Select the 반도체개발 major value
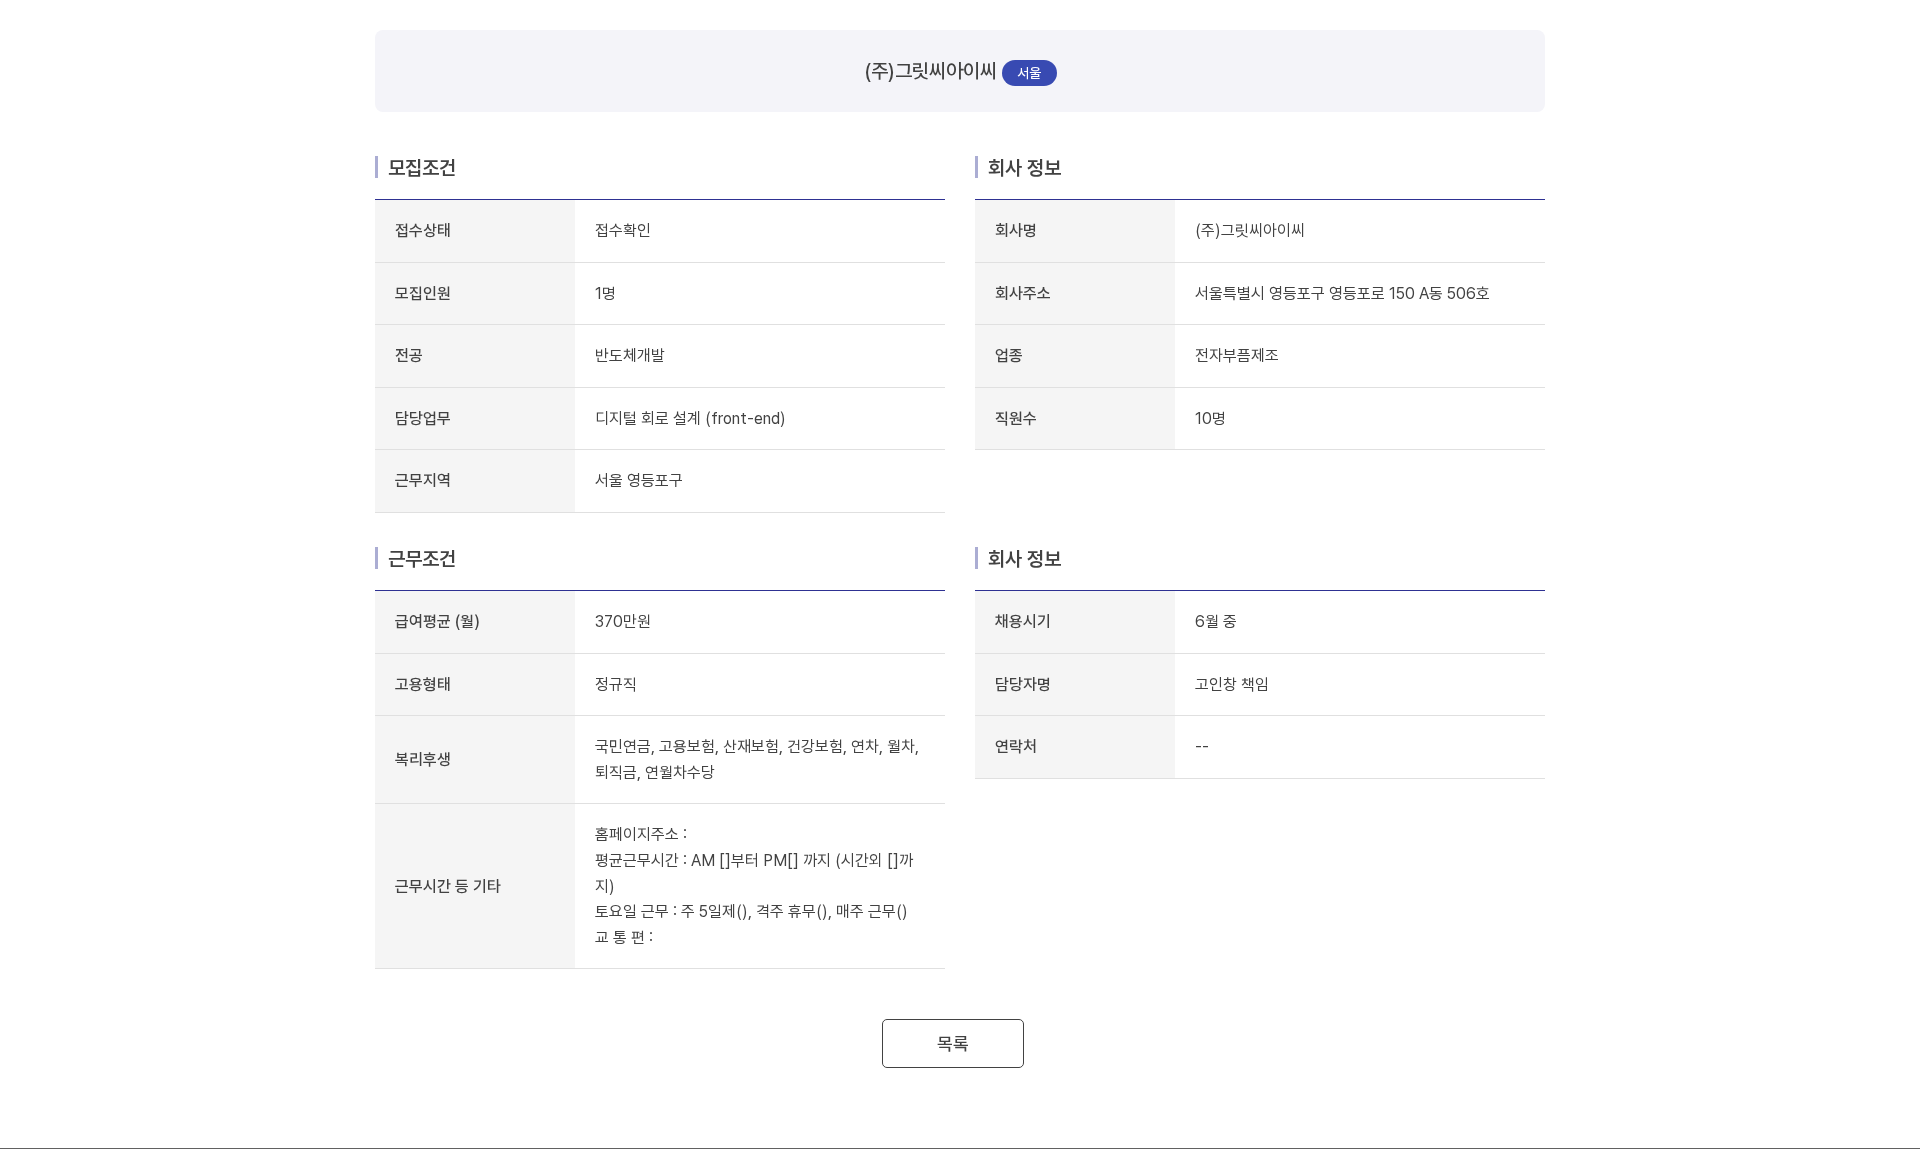The height and width of the screenshot is (1149, 1920). (629, 355)
